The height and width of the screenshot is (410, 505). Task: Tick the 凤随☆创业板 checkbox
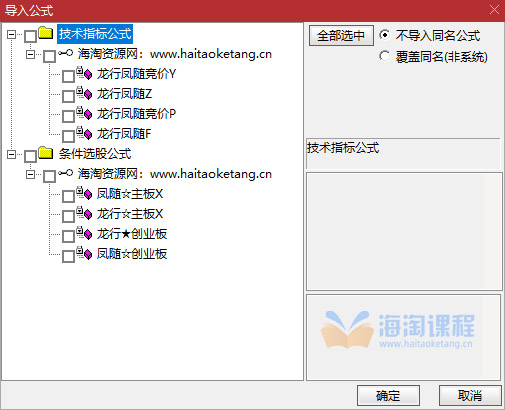point(68,256)
